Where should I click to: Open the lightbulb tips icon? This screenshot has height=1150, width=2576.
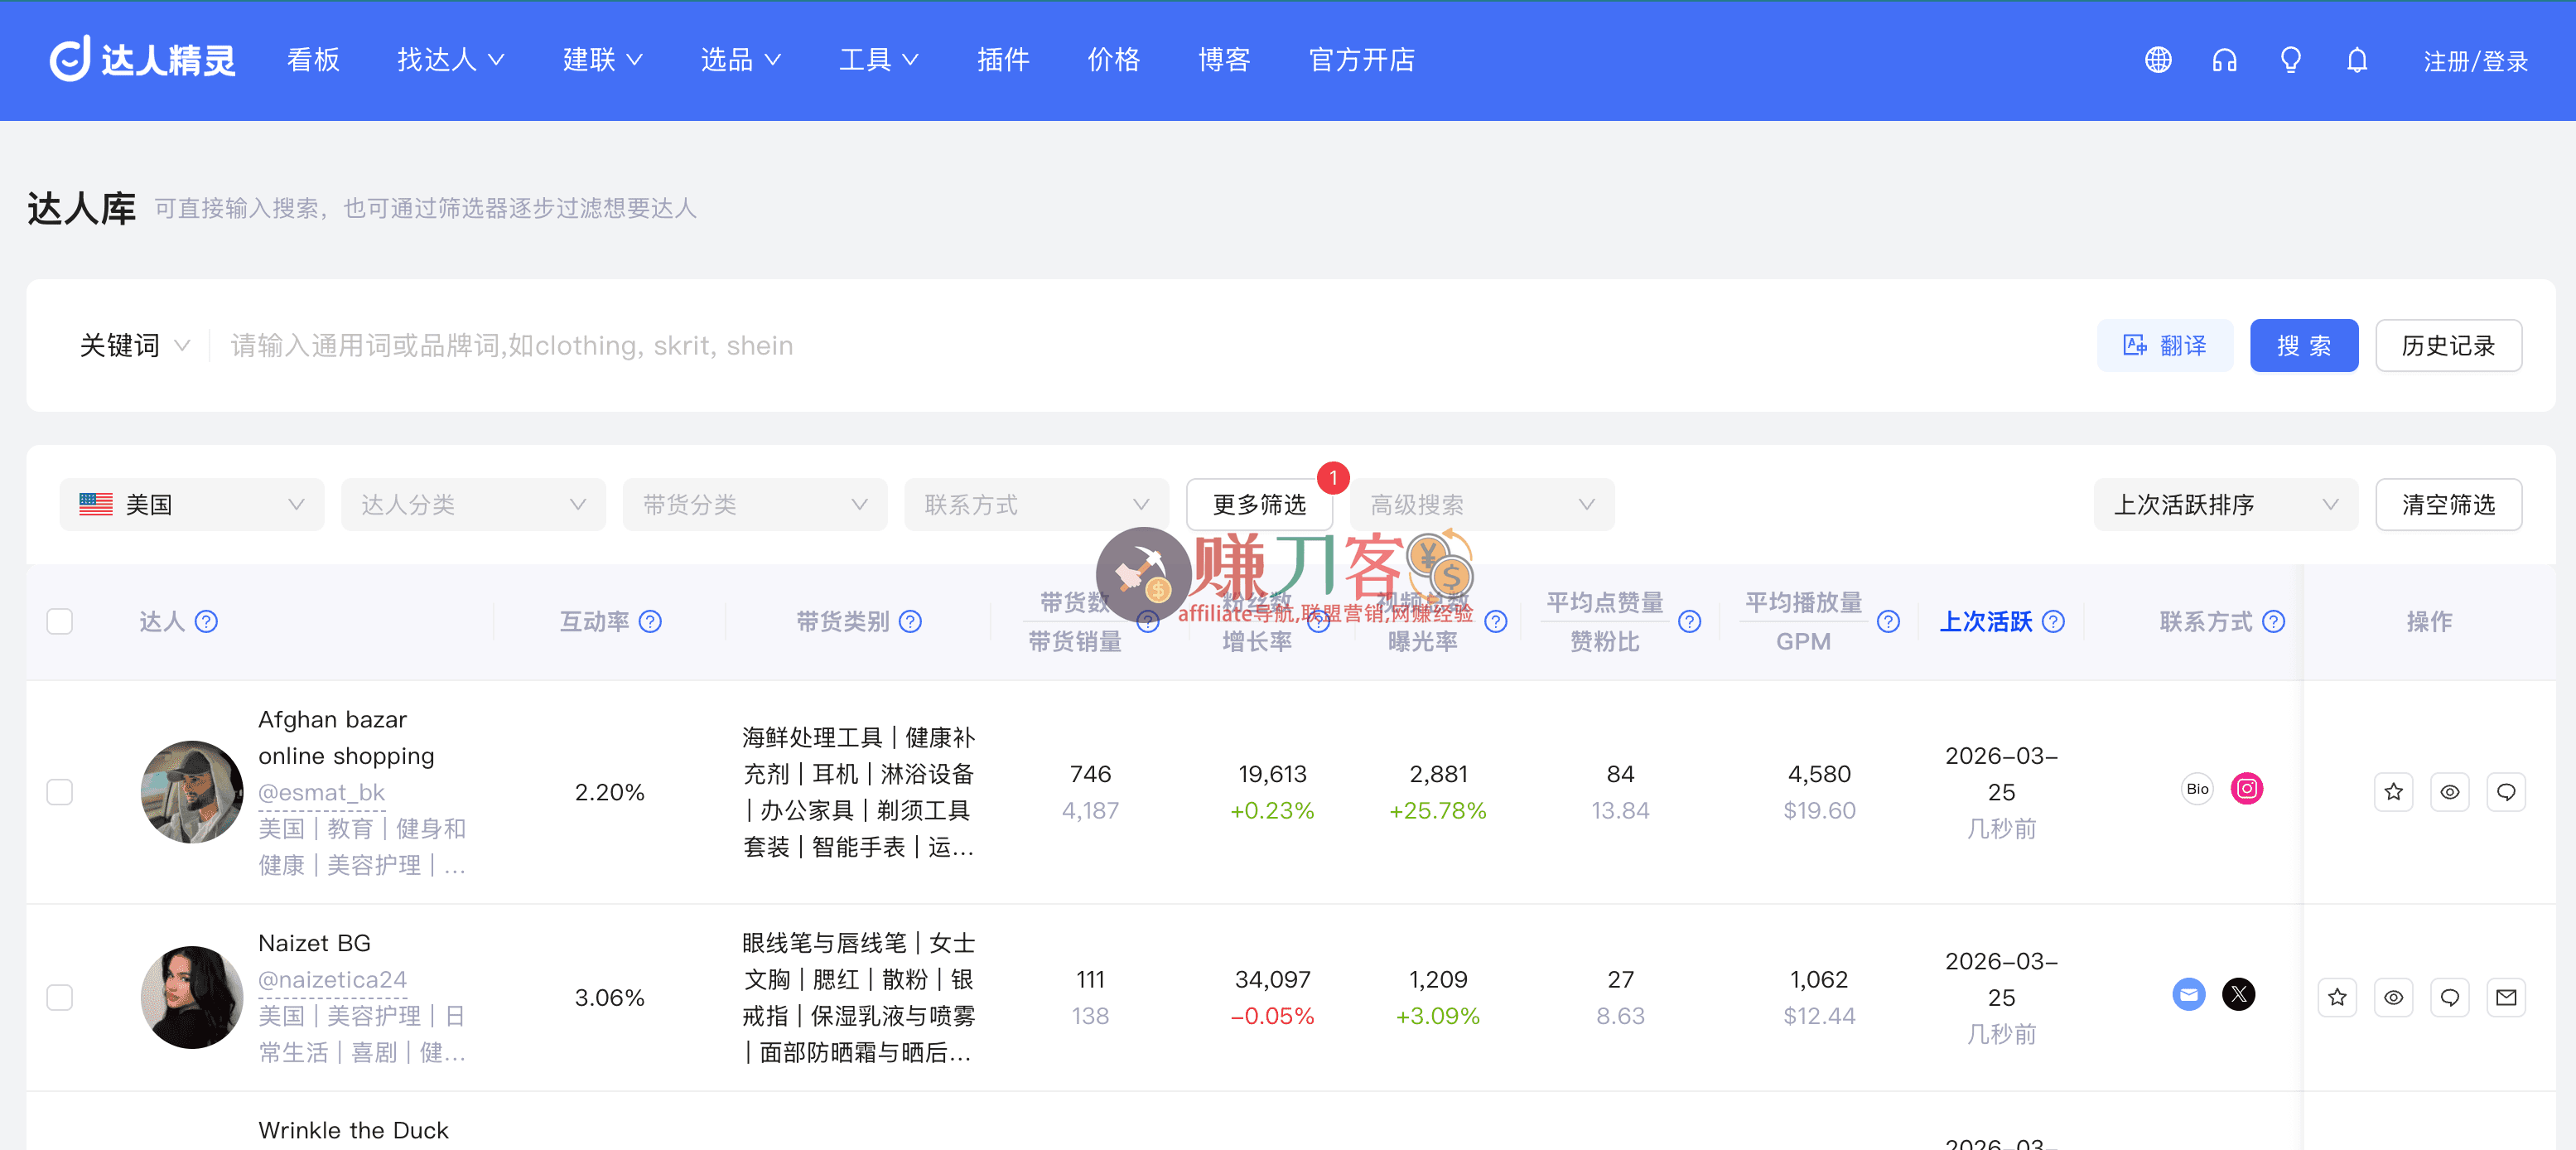pos(2290,60)
